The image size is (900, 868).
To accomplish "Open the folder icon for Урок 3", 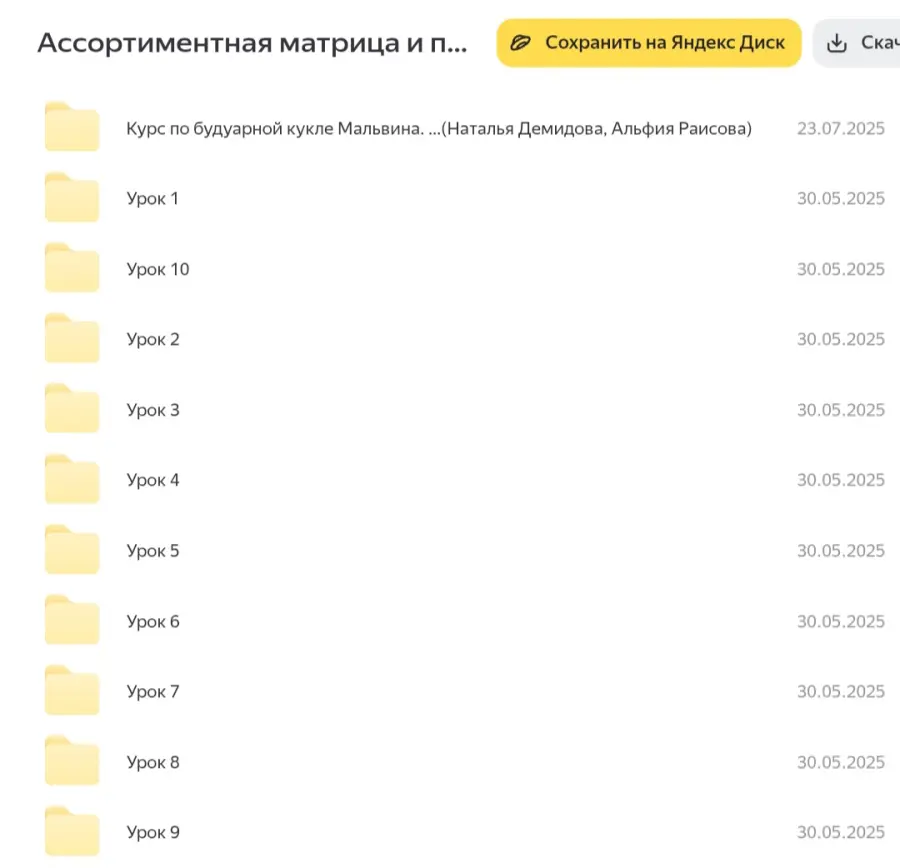I will click(x=71, y=409).
